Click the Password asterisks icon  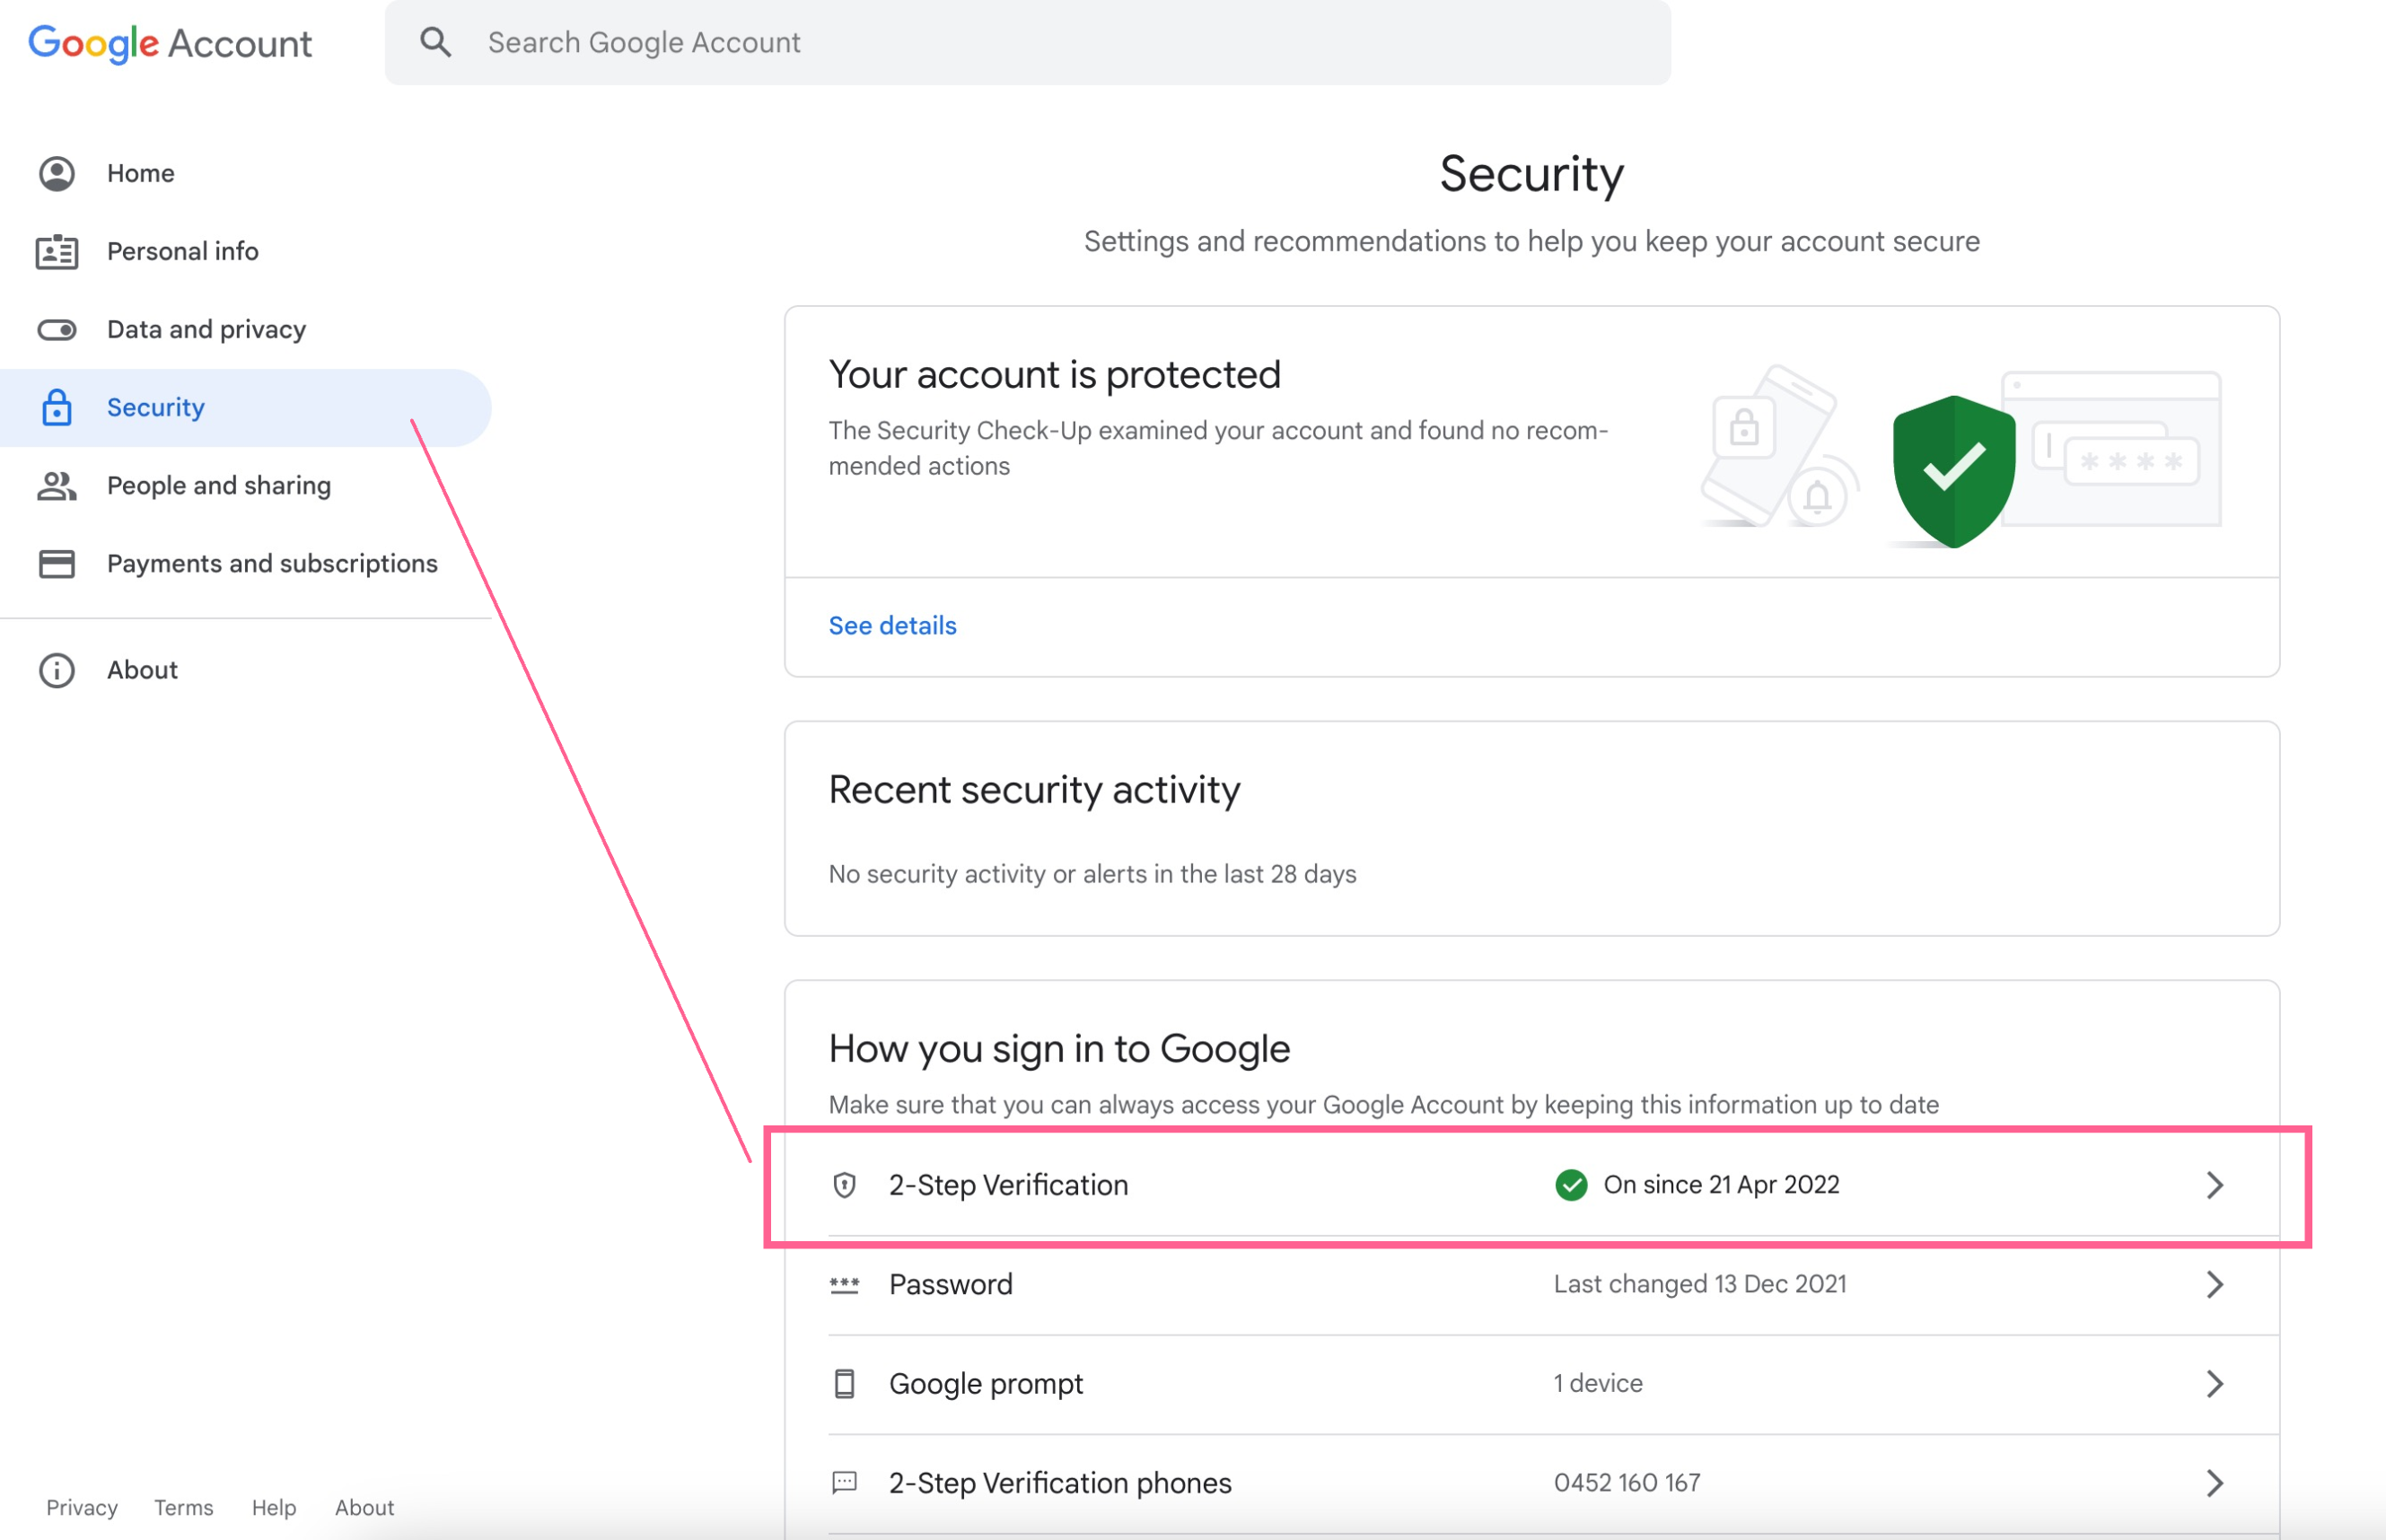[845, 1284]
